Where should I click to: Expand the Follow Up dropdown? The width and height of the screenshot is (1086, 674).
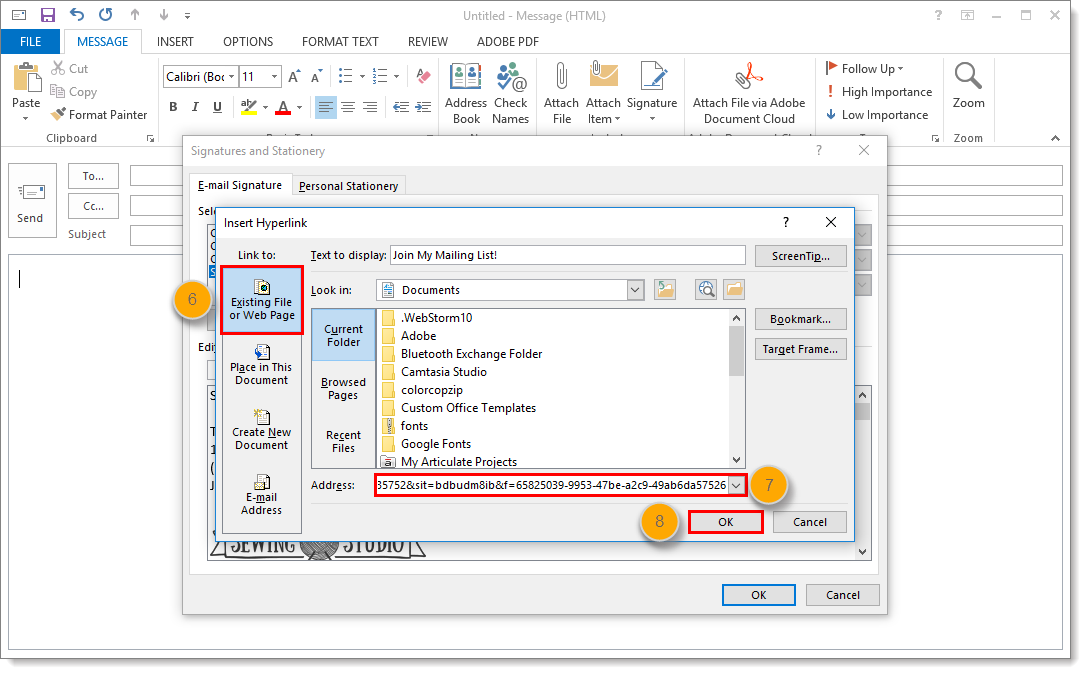901,69
